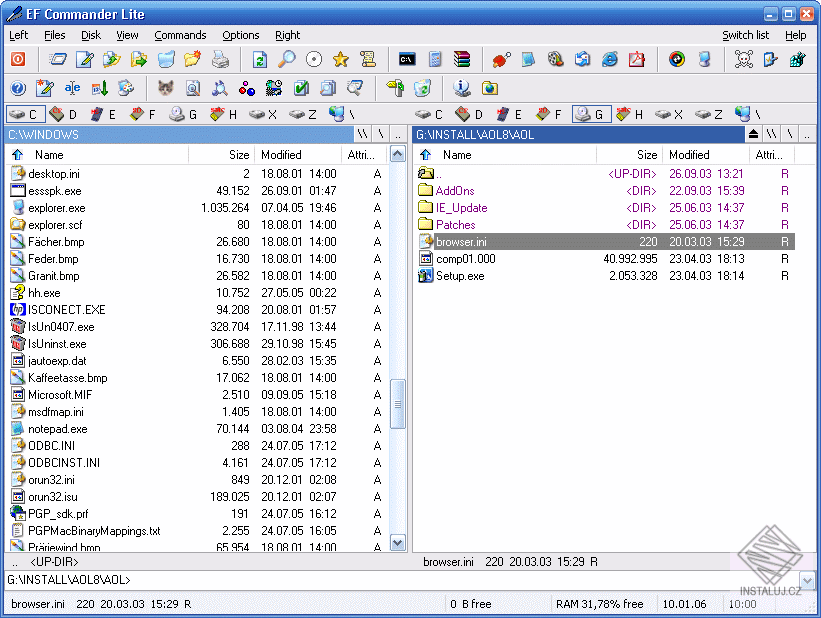Open the Files menu

tap(54, 35)
